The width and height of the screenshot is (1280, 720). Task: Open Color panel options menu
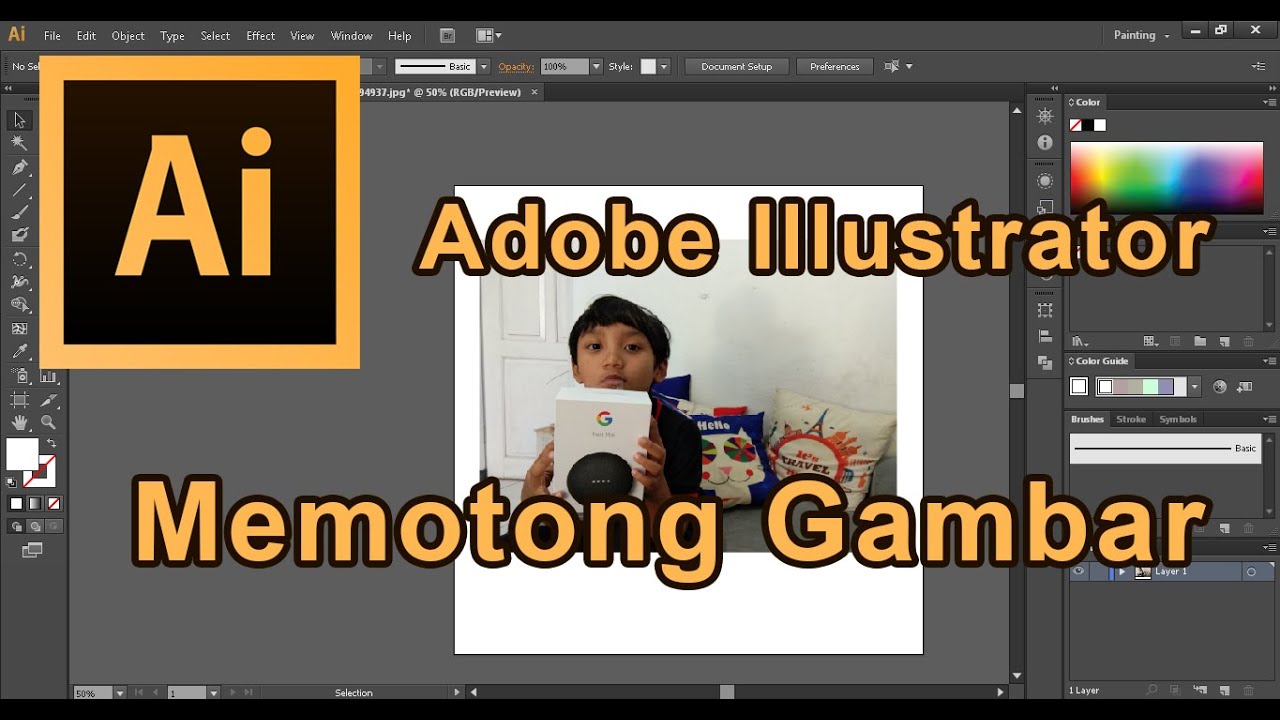[x=1268, y=102]
